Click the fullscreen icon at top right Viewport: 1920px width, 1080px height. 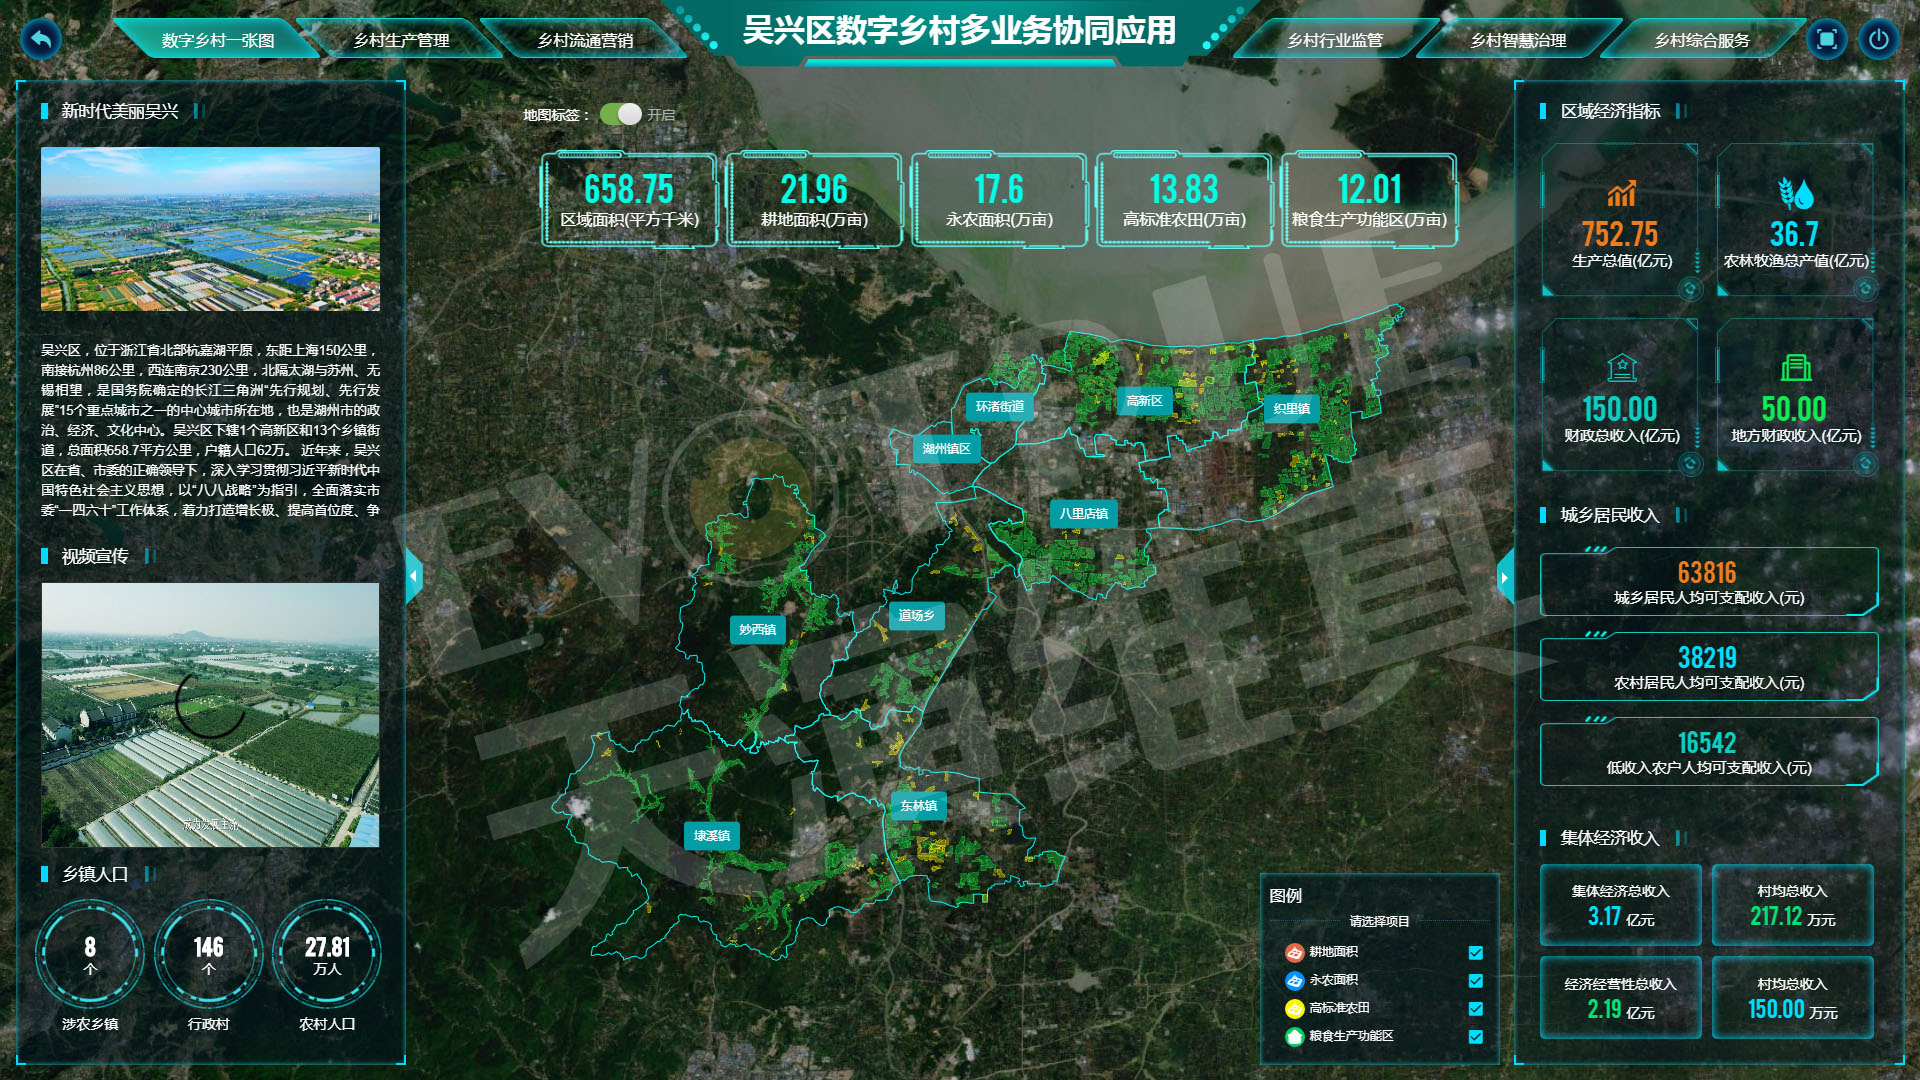pos(1828,40)
